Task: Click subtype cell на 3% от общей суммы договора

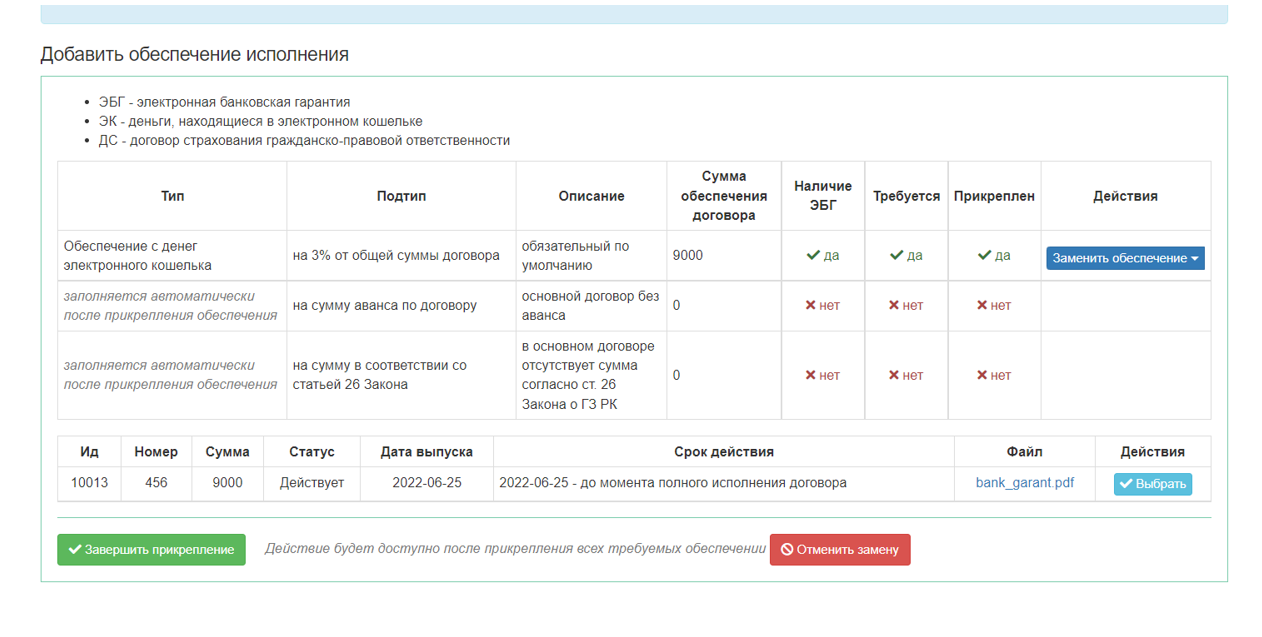Action: click(x=396, y=256)
